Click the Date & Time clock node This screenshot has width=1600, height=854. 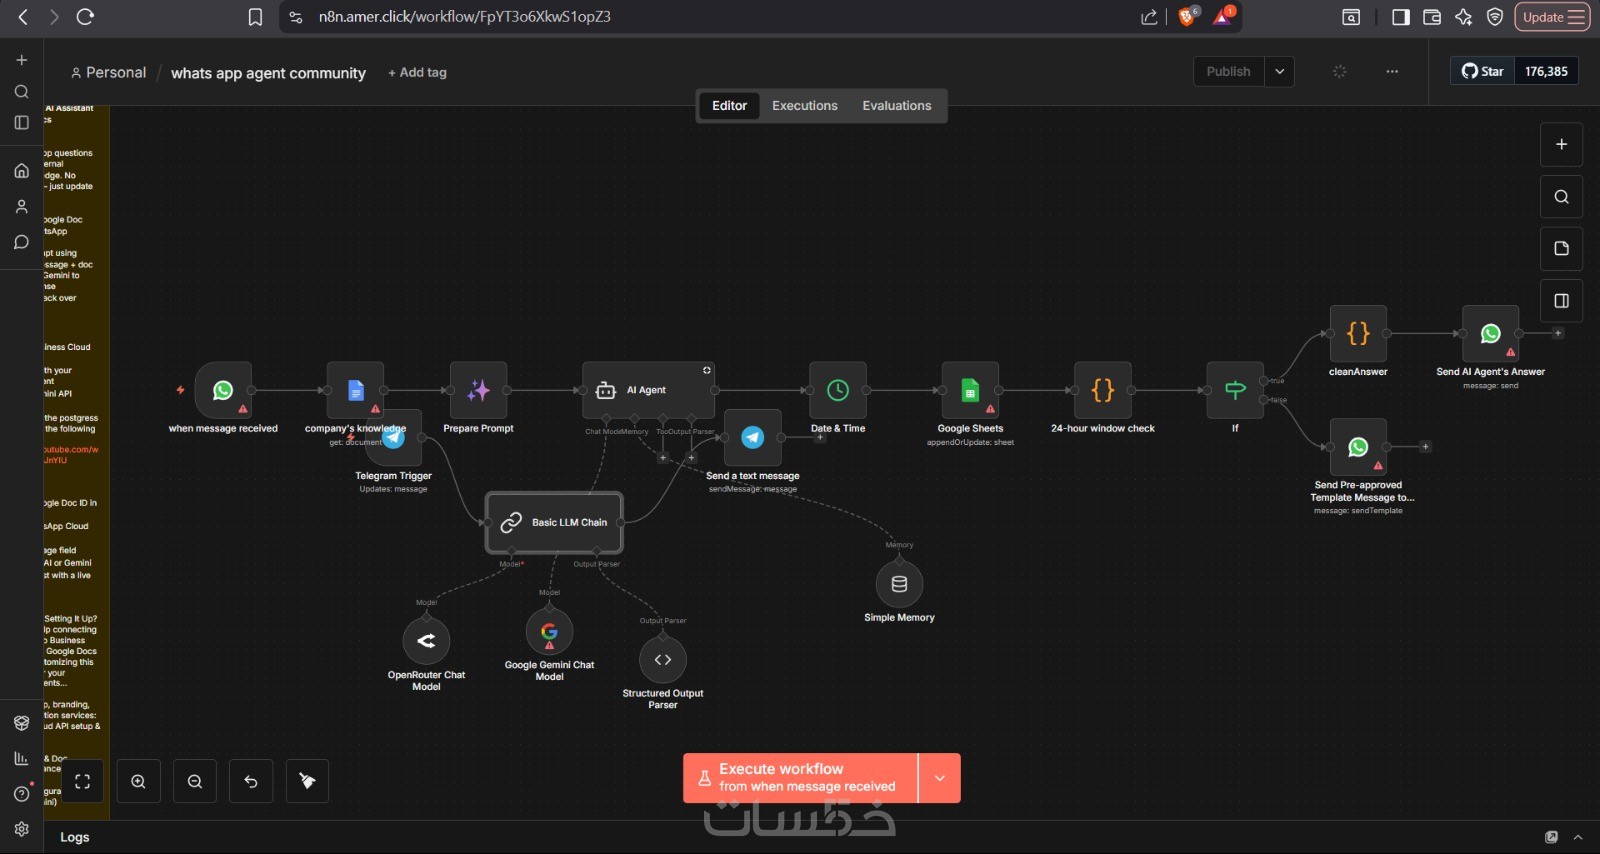[838, 390]
